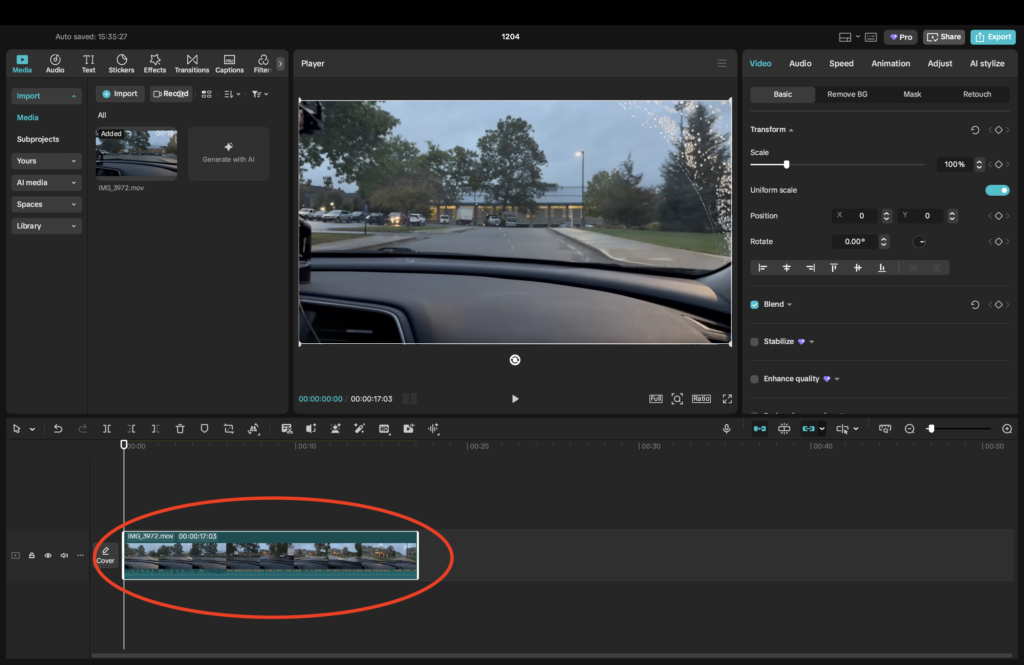Click the Record button in the media panel
Image resolution: width=1024 pixels, height=665 pixels.
171,93
